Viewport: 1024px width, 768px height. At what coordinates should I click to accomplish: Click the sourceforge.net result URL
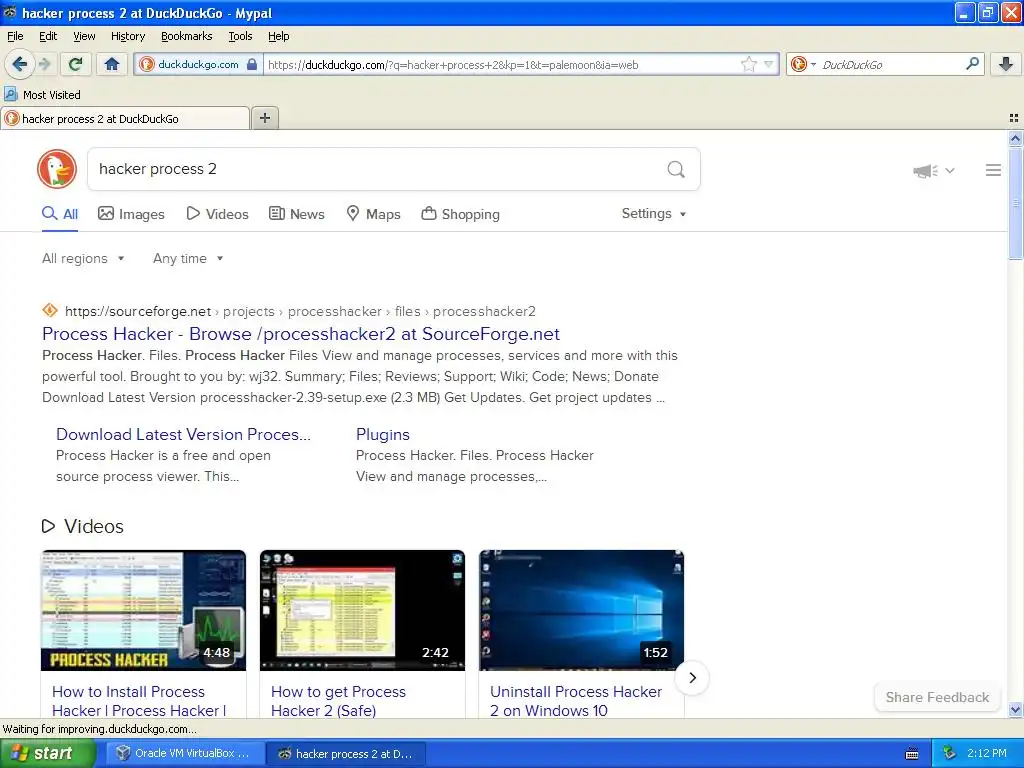click(x=300, y=312)
